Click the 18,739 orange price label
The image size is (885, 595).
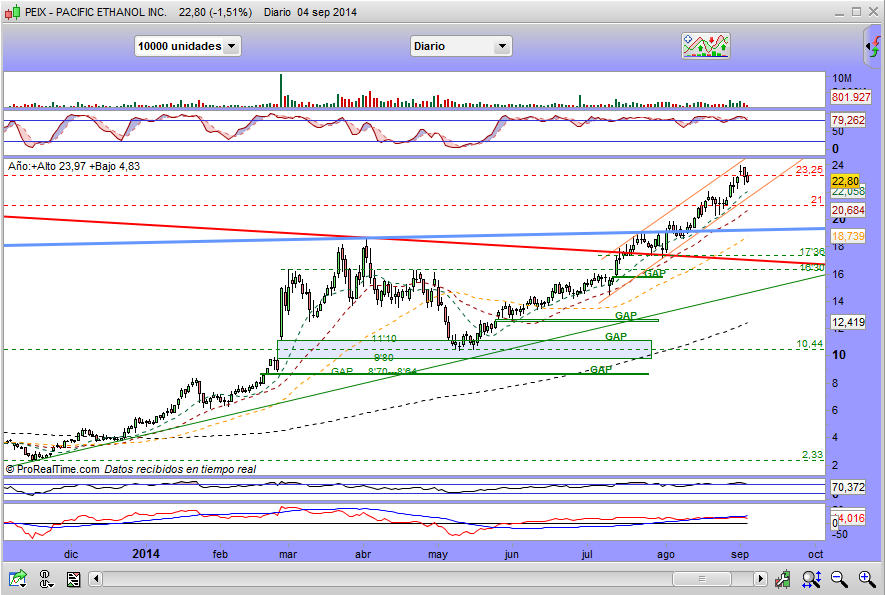[848, 236]
